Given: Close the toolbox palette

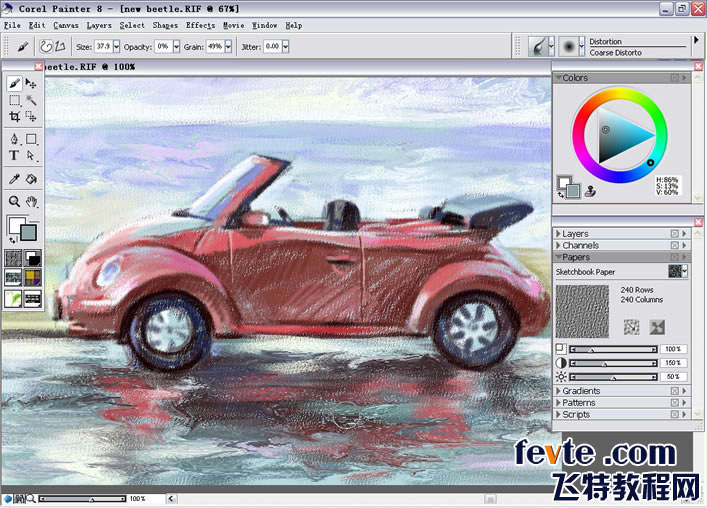Looking at the screenshot, I should coord(39,67).
